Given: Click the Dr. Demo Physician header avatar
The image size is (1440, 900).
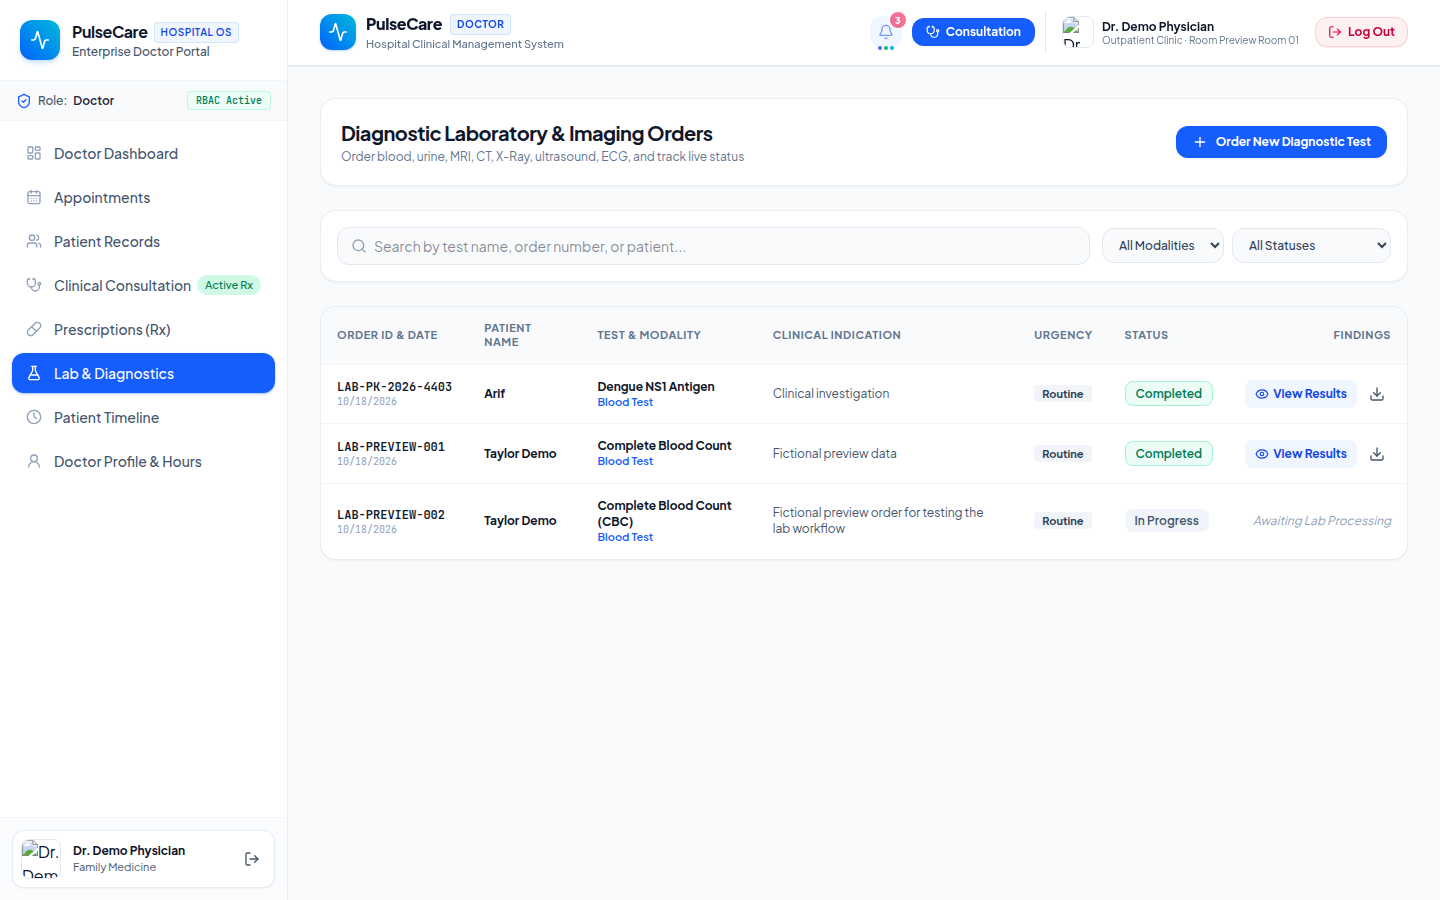Looking at the screenshot, I should (x=1077, y=32).
